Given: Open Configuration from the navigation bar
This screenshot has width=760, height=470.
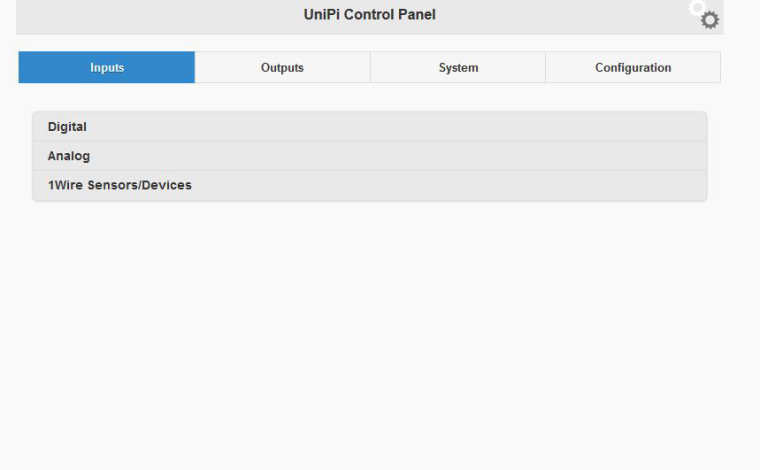Looking at the screenshot, I should (633, 68).
